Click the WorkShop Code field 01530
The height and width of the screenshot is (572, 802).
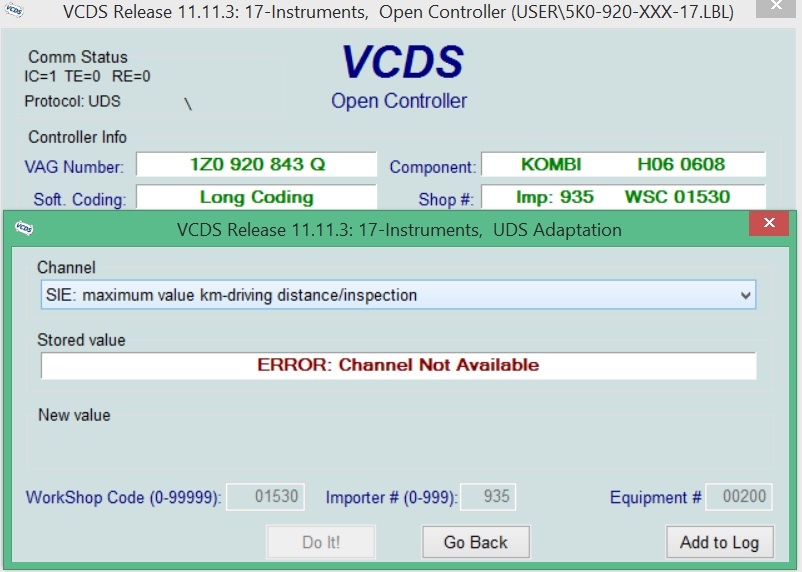pos(265,496)
